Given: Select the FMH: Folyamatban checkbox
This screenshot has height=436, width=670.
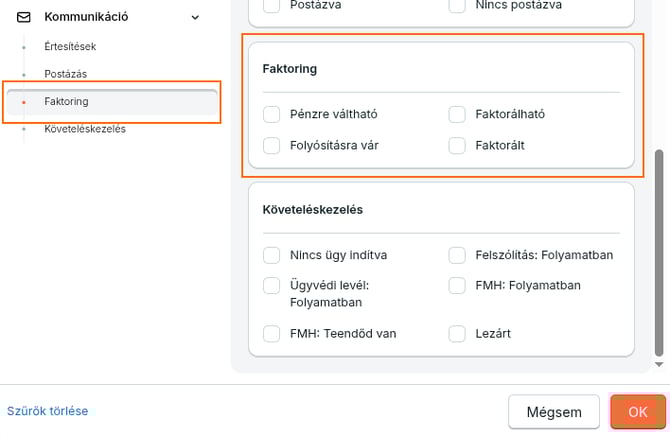Looking at the screenshot, I should pyautogui.click(x=457, y=286).
